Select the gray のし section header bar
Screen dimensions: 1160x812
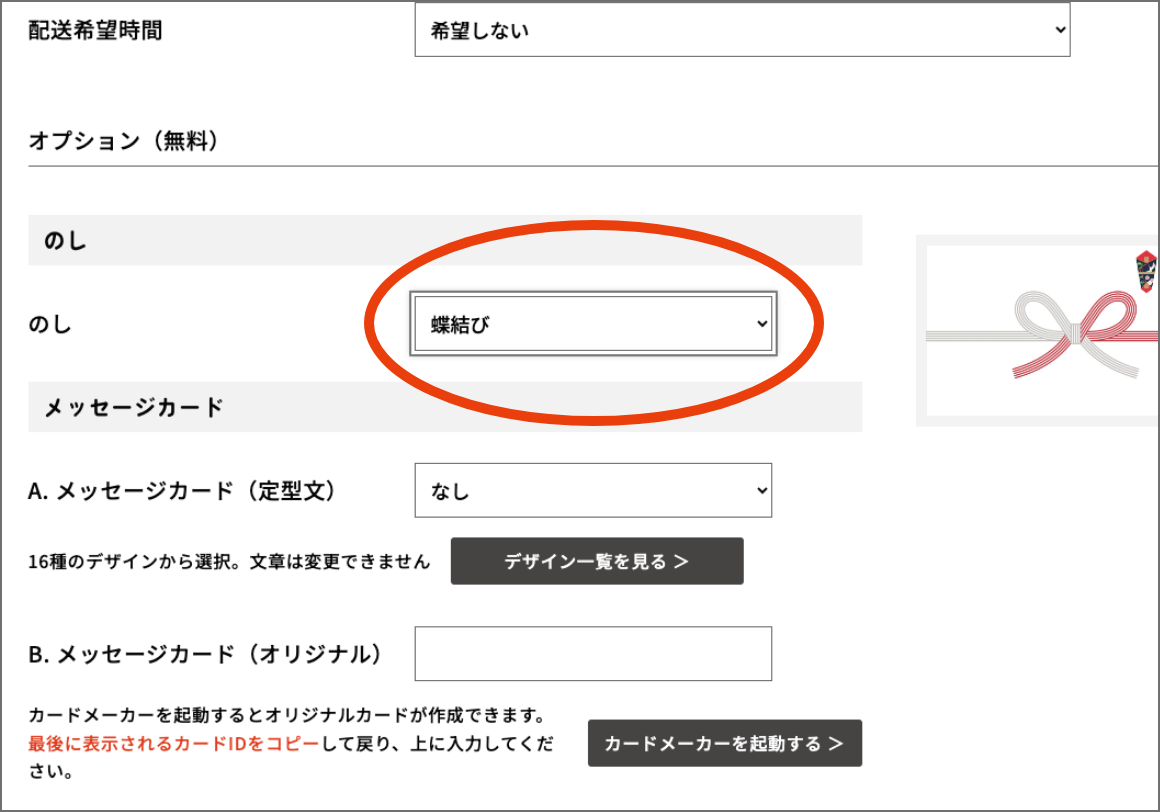point(444,240)
